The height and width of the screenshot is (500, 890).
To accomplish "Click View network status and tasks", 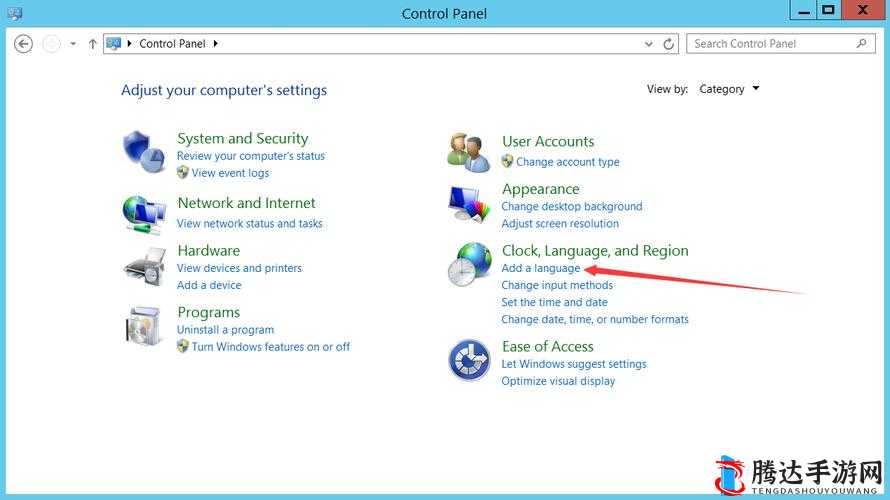I will point(250,223).
